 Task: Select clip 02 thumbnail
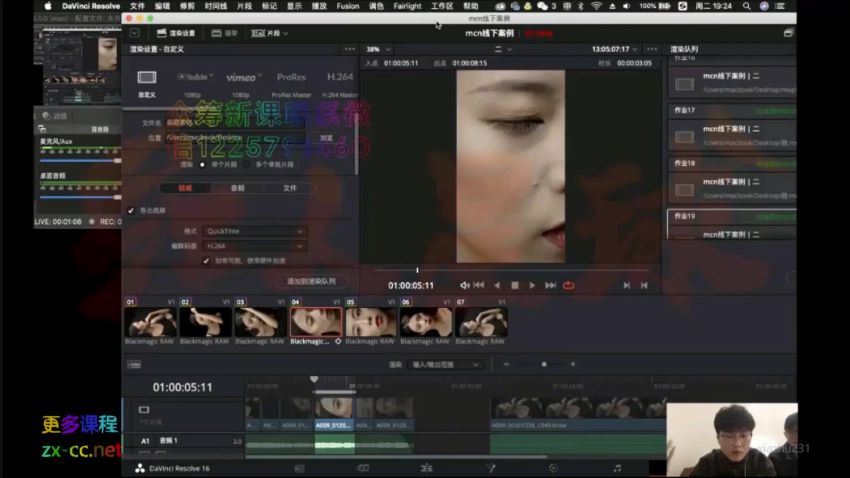[205, 322]
